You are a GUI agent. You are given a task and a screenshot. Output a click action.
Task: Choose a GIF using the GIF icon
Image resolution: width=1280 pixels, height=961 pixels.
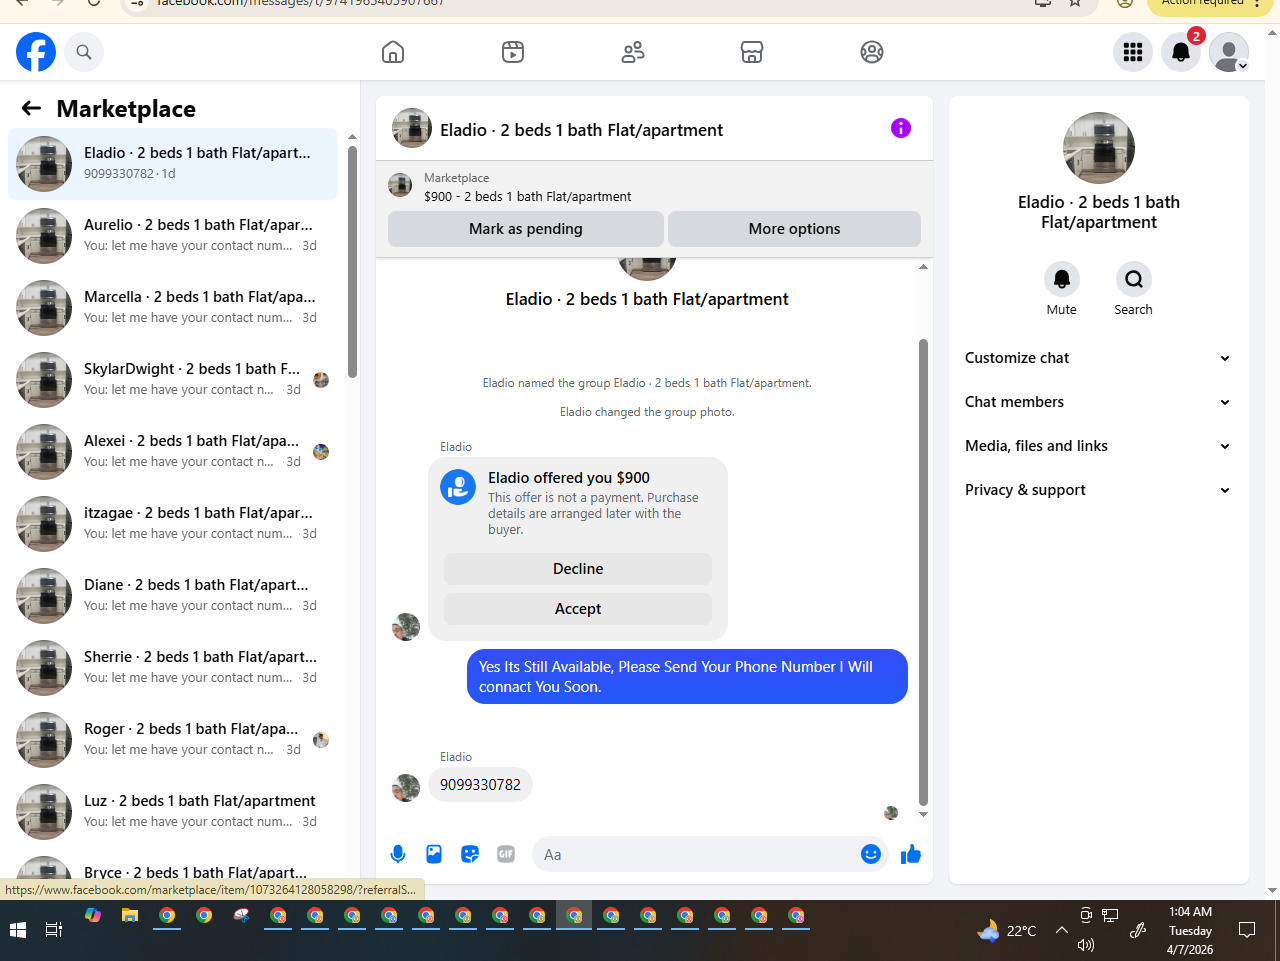506,854
